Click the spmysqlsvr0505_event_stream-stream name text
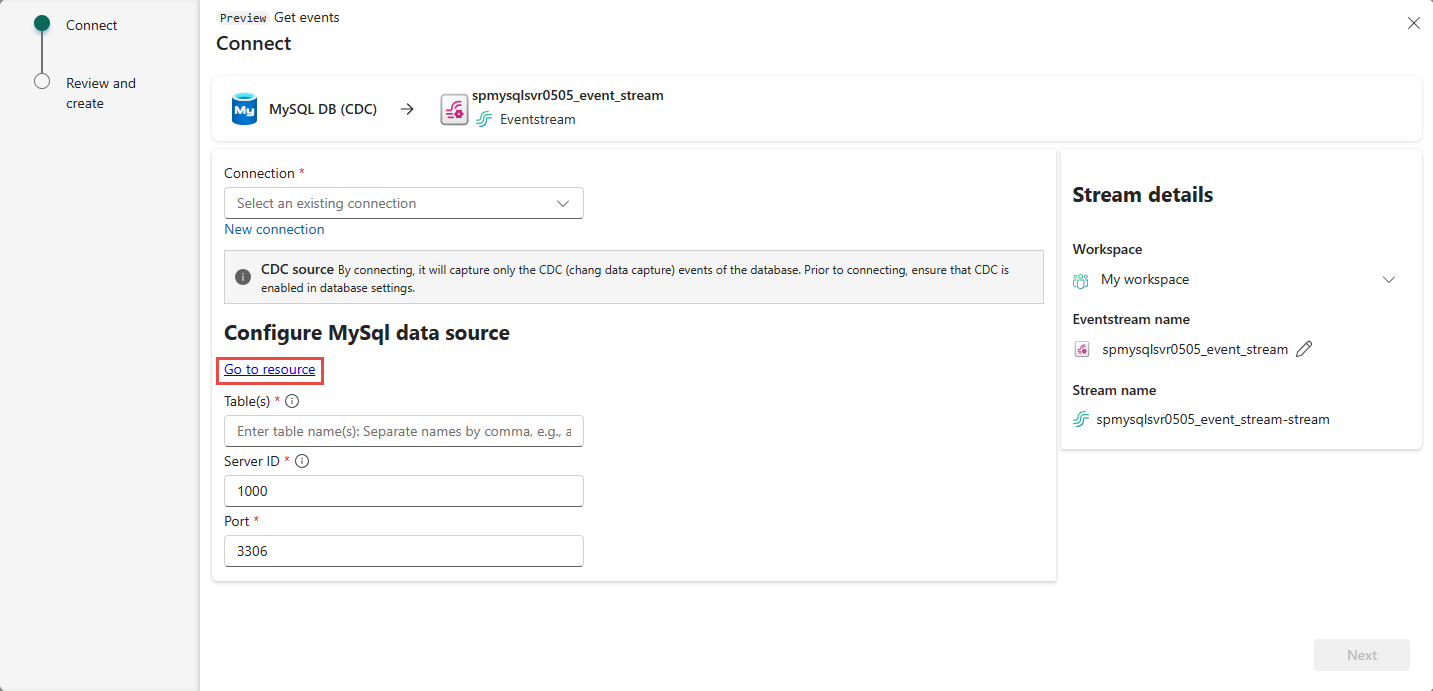The height and width of the screenshot is (691, 1433). click(1213, 419)
